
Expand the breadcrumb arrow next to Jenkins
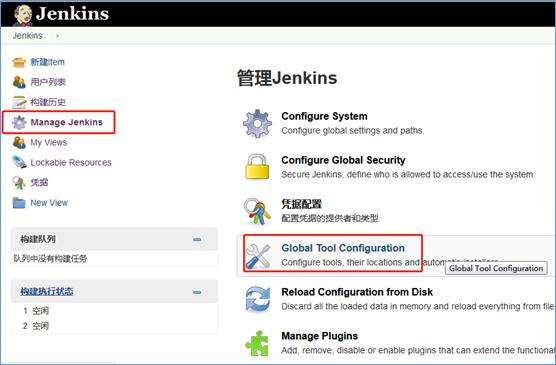tap(57, 36)
